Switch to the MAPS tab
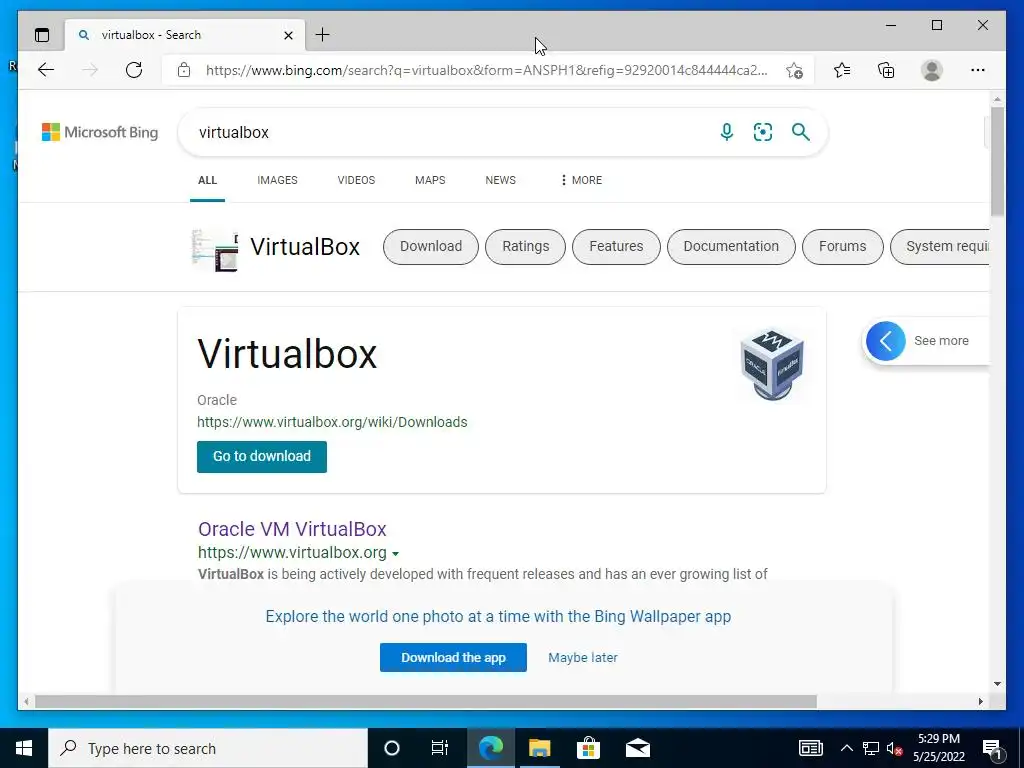 [x=430, y=180]
